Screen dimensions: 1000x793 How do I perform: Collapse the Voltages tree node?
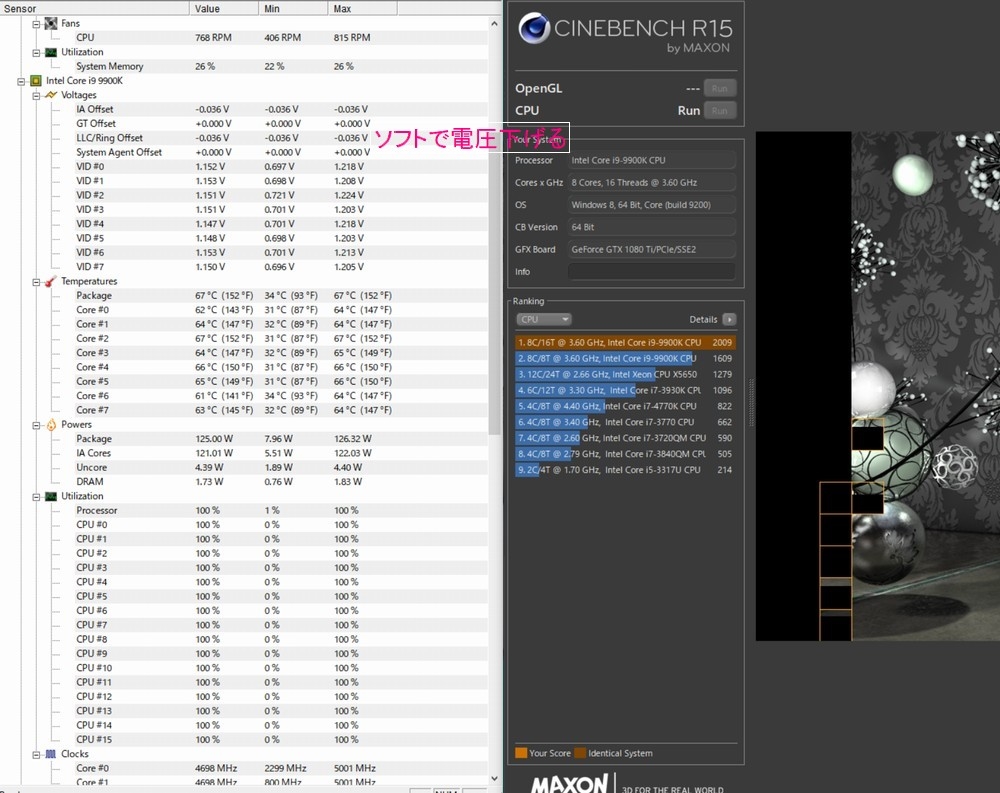coord(36,95)
